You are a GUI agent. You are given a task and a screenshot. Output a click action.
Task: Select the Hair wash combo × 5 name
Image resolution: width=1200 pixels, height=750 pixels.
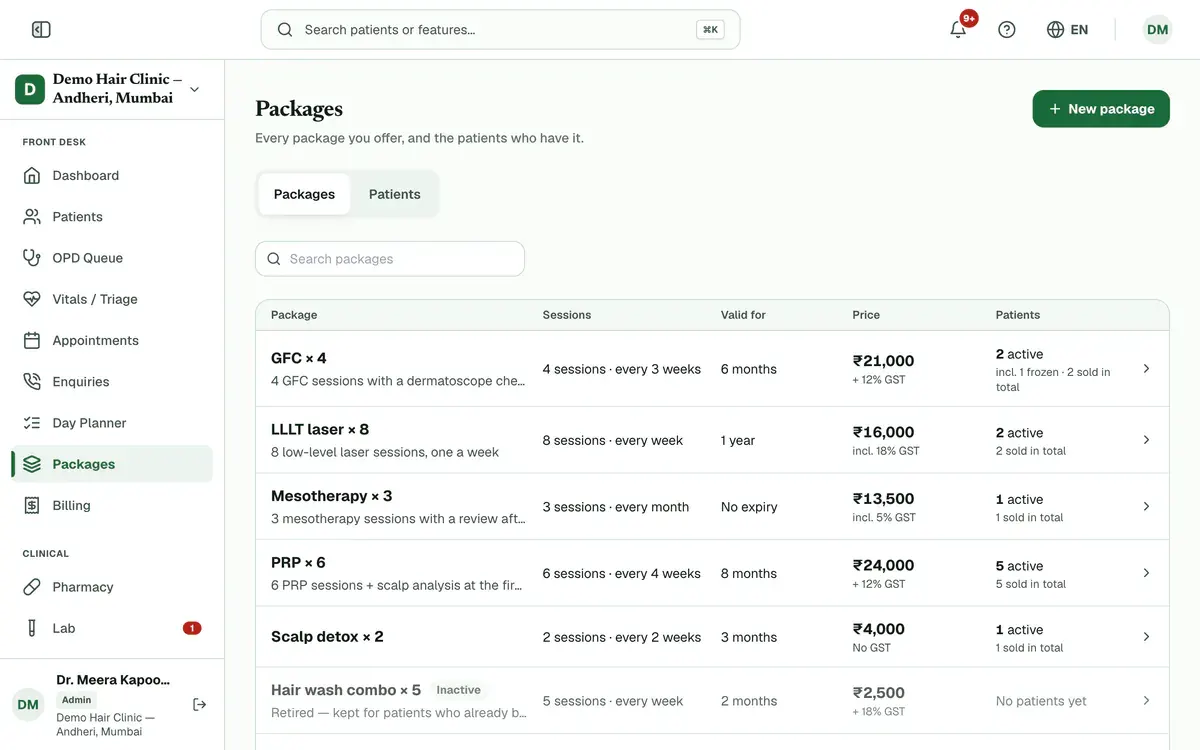pyautogui.click(x=346, y=690)
